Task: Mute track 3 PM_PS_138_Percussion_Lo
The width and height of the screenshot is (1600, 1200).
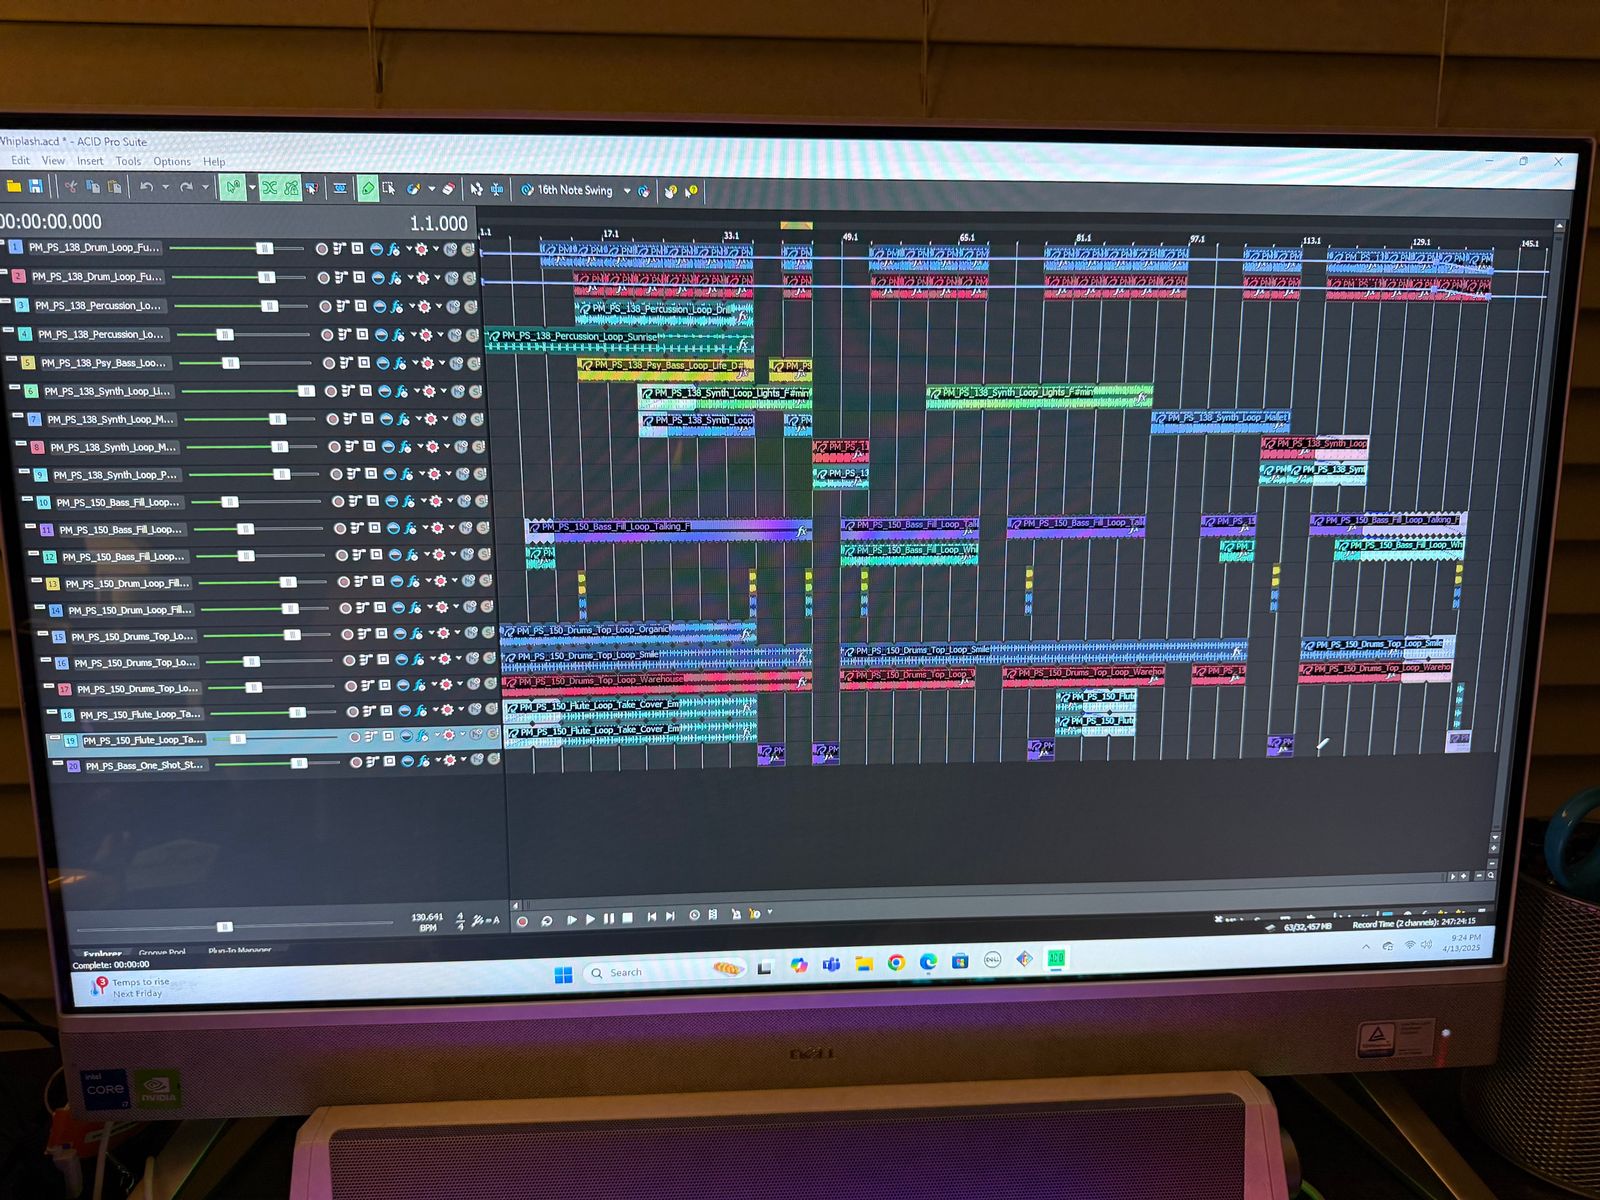Action: tap(453, 307)
